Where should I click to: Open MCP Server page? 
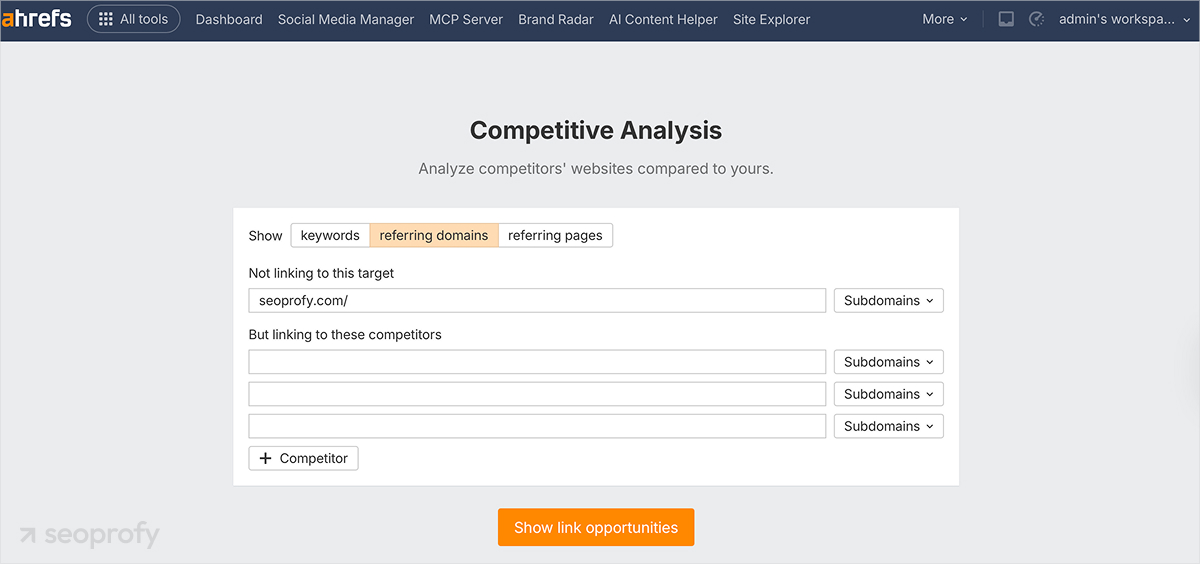pos(466,19)
